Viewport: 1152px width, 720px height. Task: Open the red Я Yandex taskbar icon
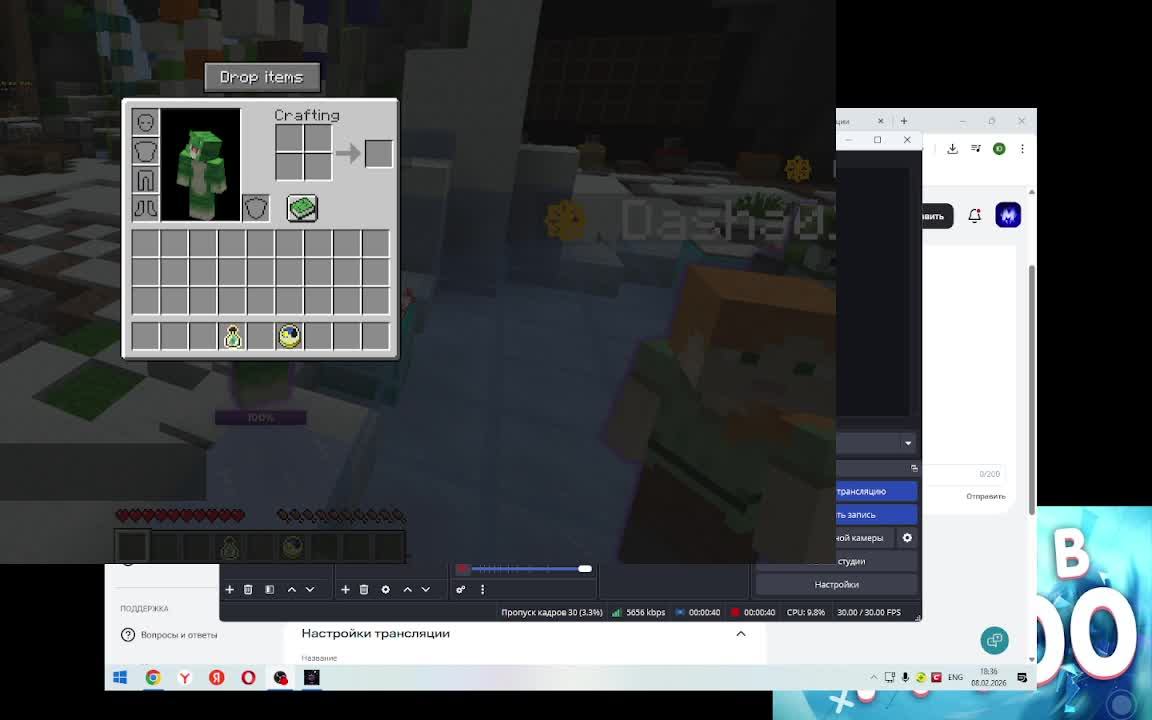(x=217, y=677)
